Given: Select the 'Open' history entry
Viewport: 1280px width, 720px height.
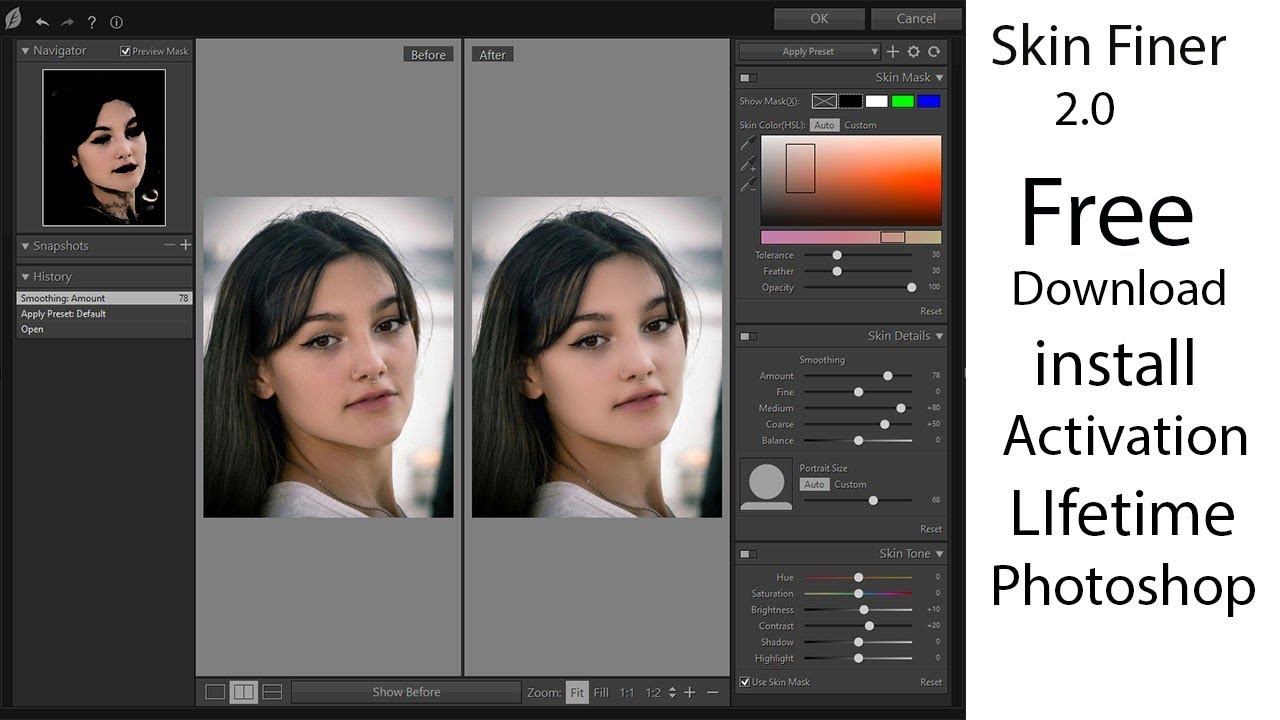Looking at the screenshot, I should click(104, 329).
